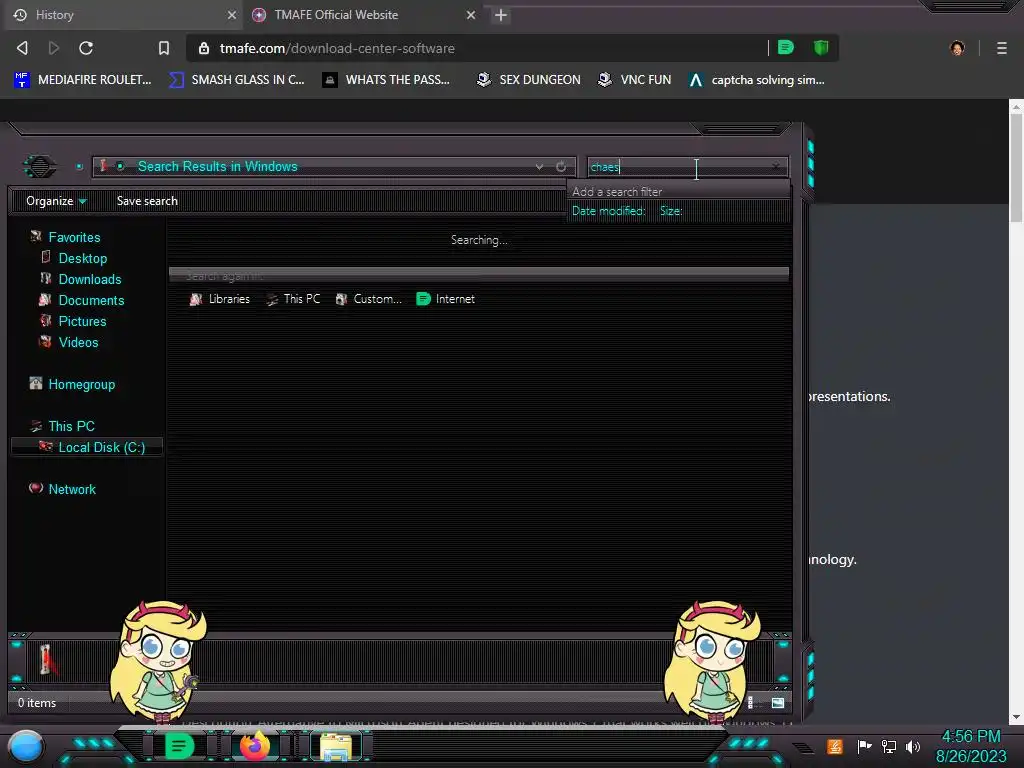
Task: Add Size search filter
Action: [x=671, y=211]
